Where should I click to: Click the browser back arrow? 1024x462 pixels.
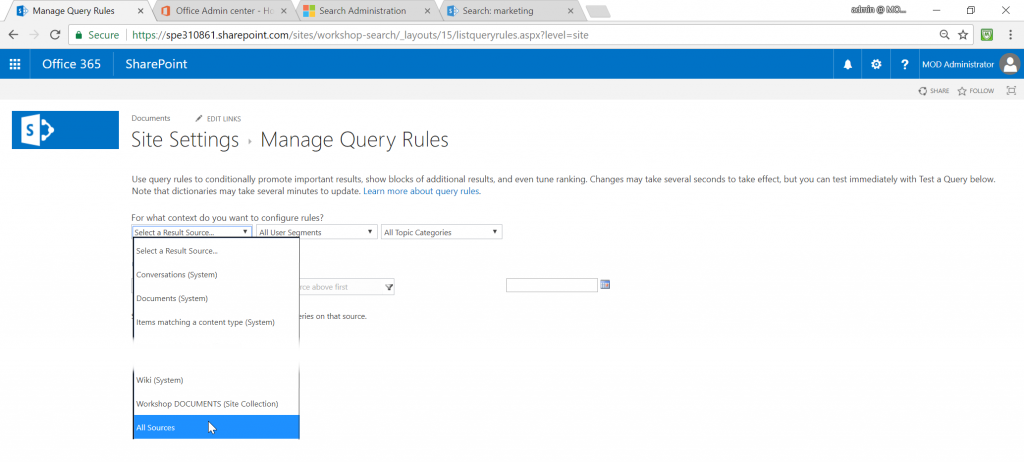click(13, 35)
